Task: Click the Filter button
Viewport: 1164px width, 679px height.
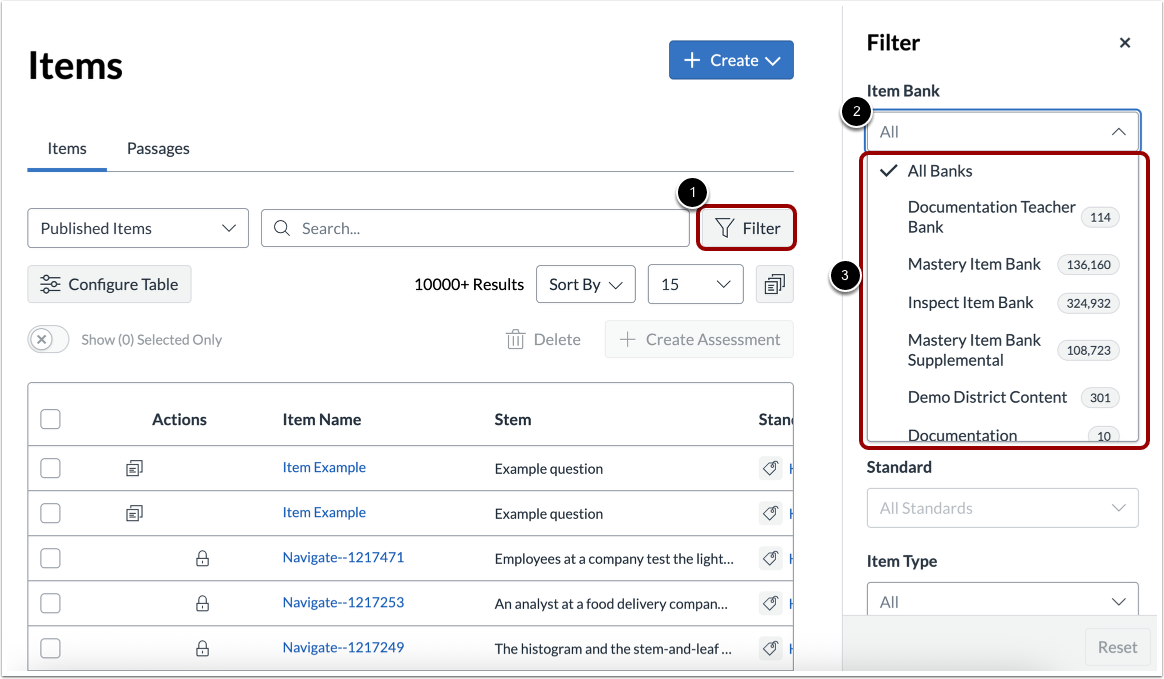Action: (x=747, y=228)
